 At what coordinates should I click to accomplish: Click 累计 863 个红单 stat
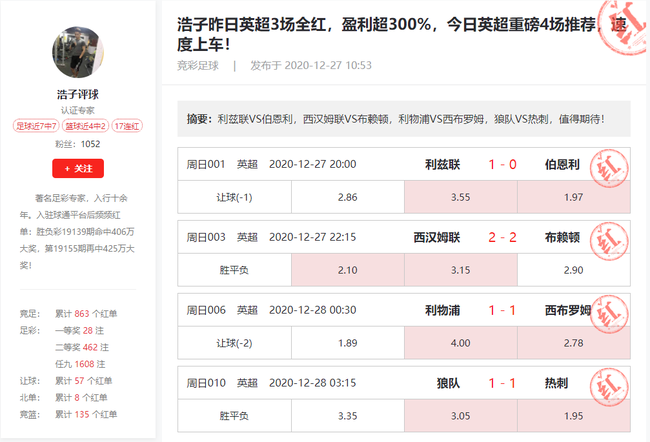(x=86, y=314)
